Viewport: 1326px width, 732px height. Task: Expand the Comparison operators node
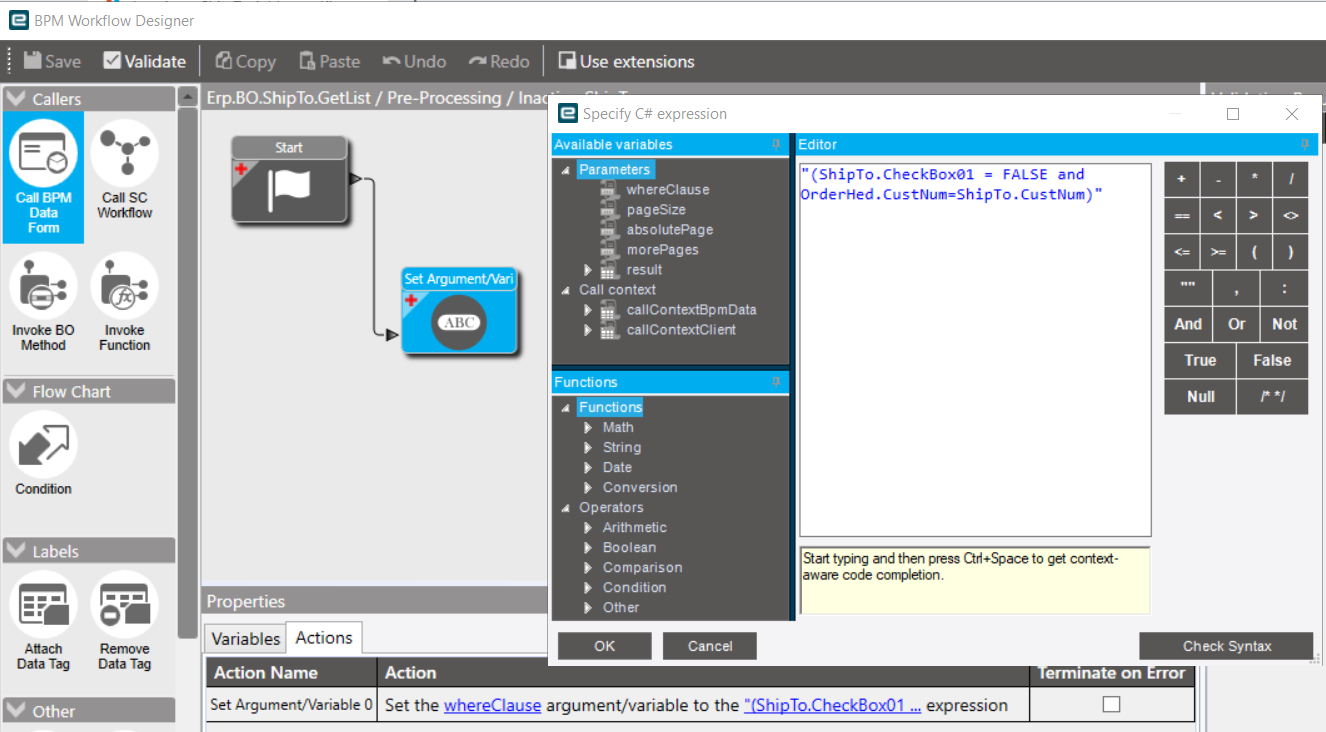589,567
